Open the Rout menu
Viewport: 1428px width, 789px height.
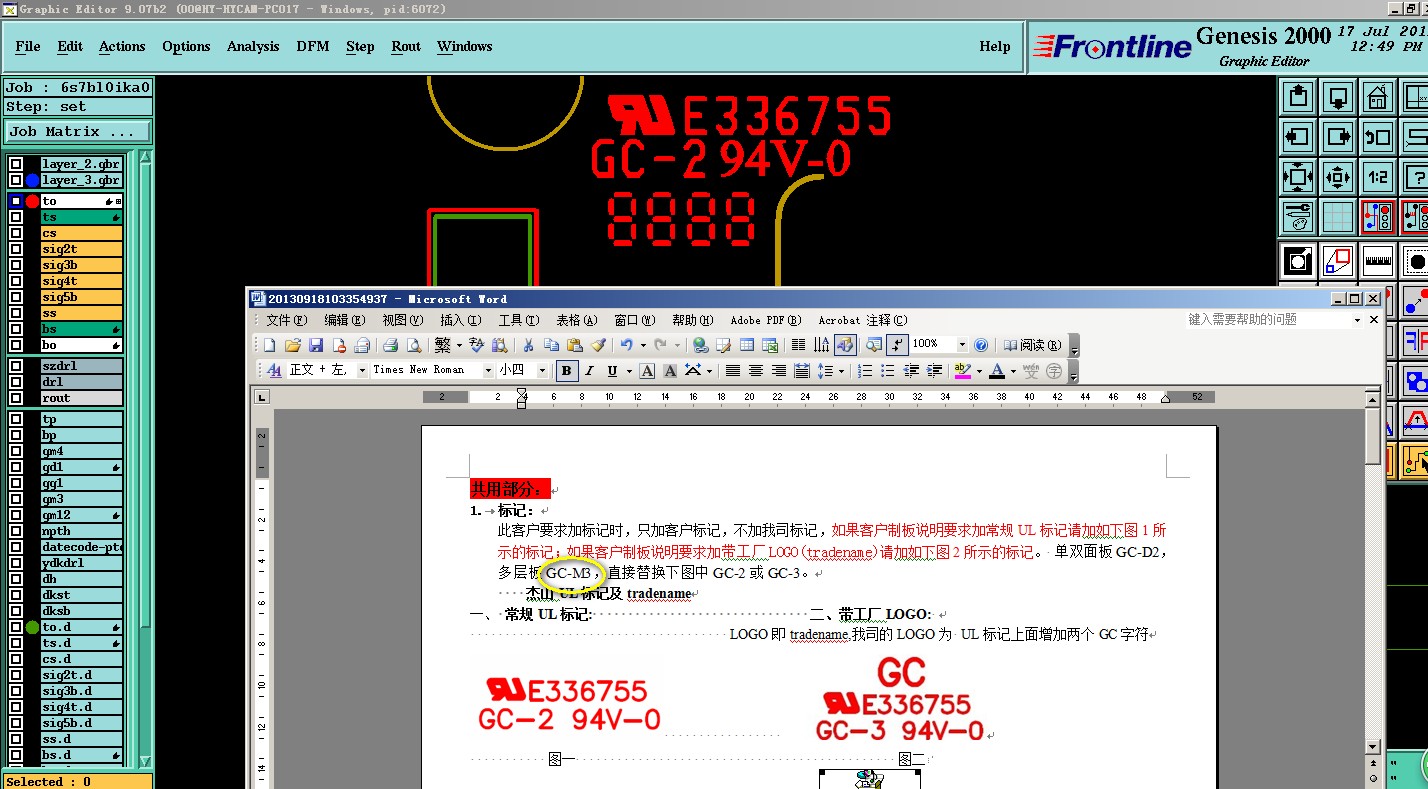[x=406, y=46]
